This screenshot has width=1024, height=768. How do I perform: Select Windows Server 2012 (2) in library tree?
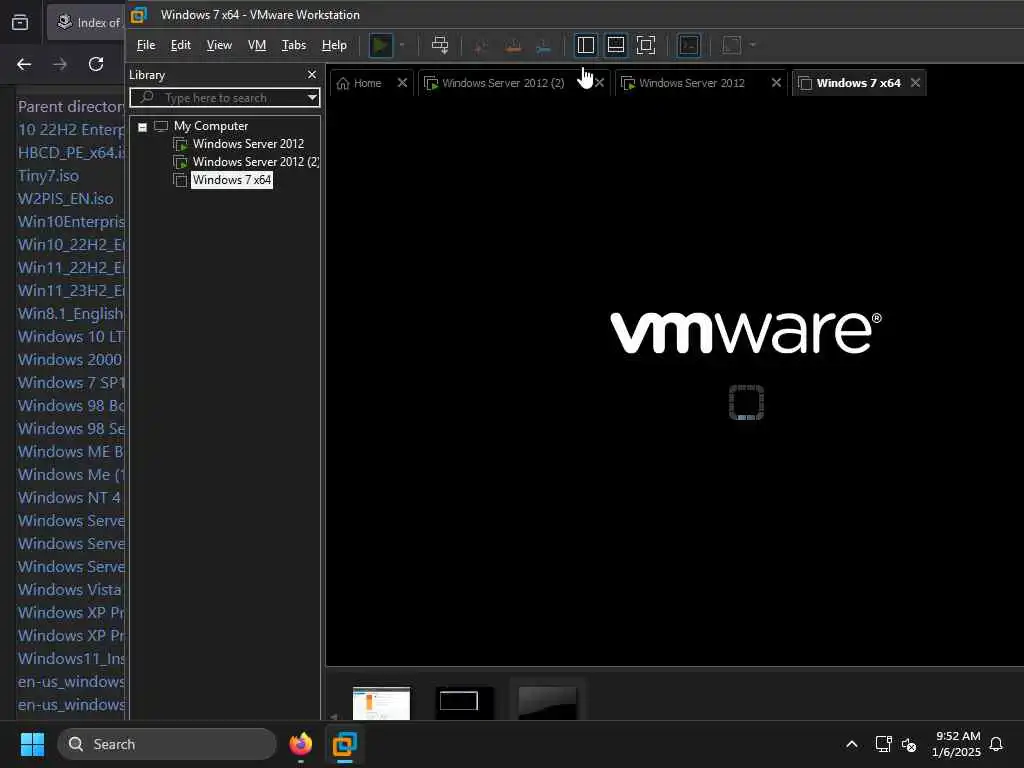tap(255, 161)
